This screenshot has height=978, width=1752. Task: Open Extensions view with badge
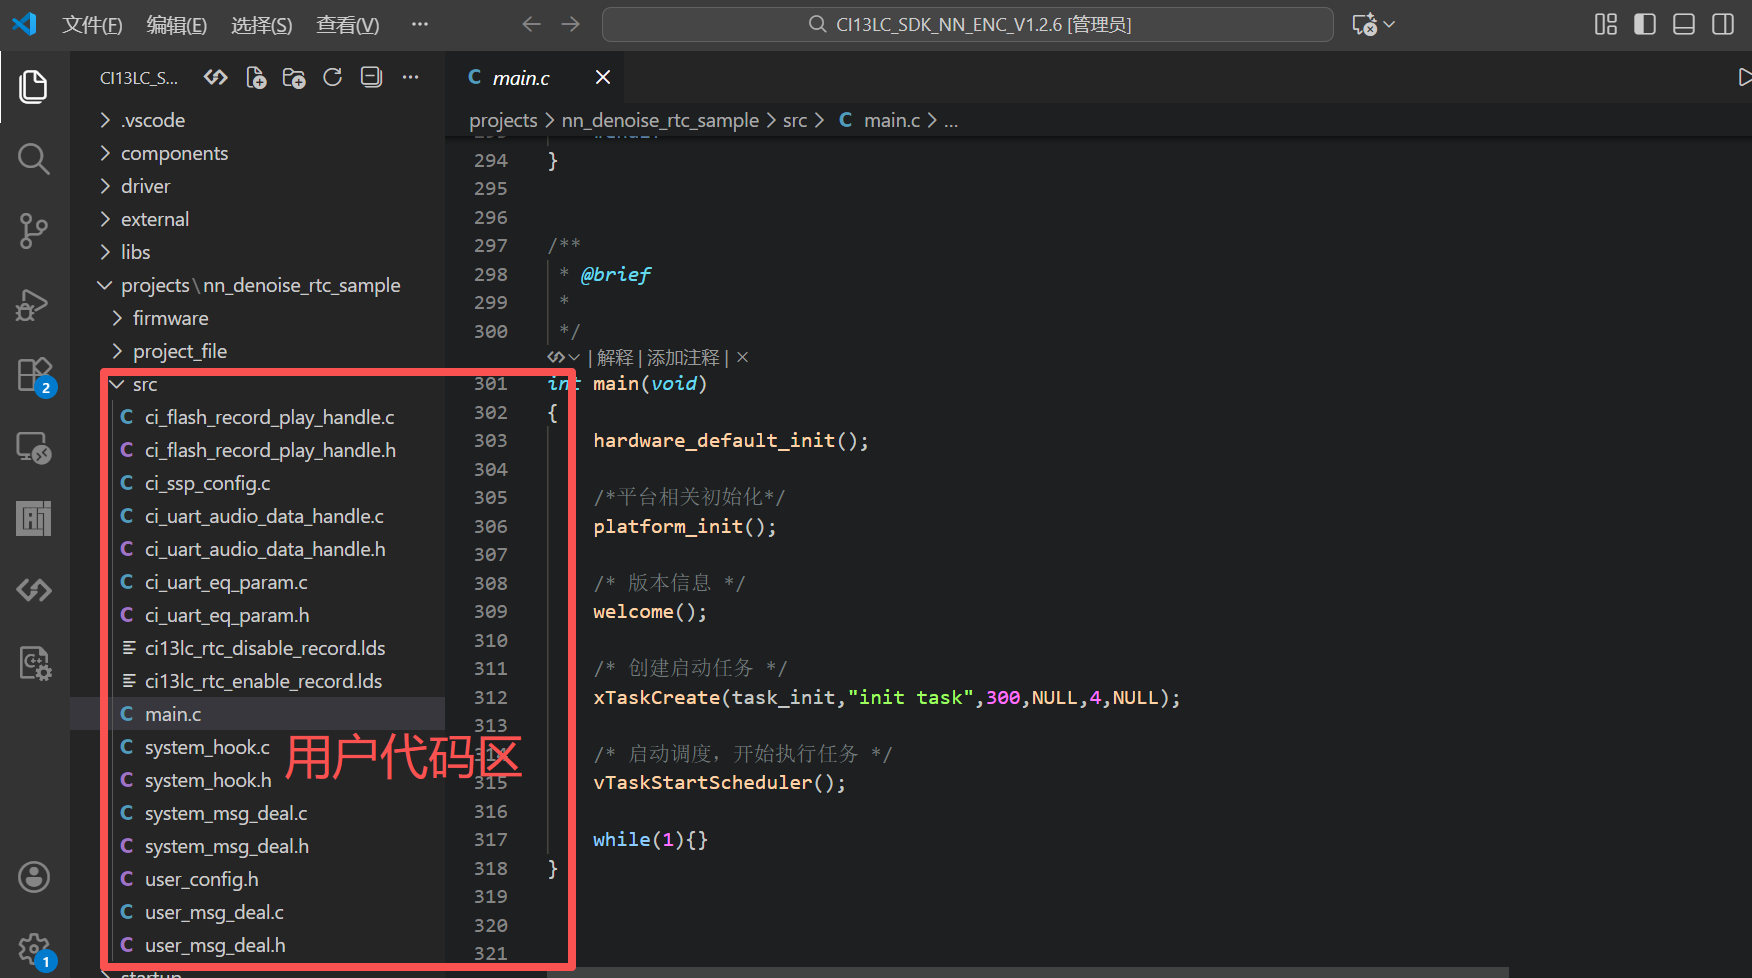pos(33,376)
